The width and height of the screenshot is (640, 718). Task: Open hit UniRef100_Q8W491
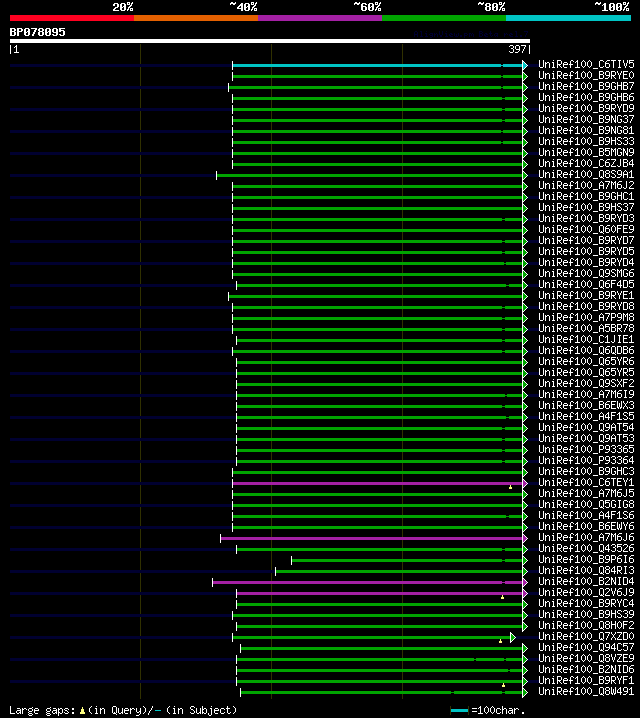click(x=586, y=691)
